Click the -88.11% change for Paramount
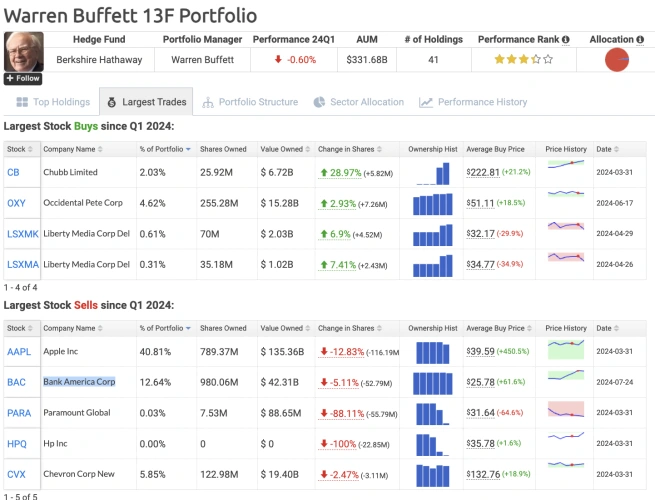The image size is (655, 500). (342, 414)
